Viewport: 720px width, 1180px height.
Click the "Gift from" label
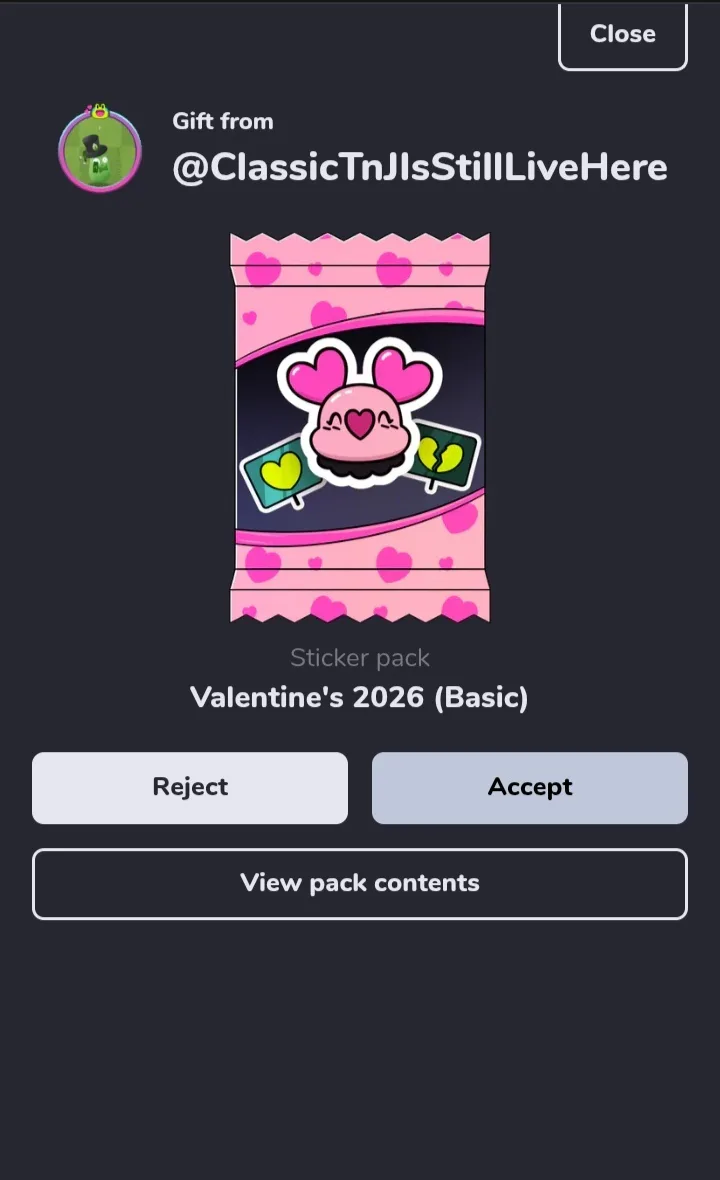223,121
